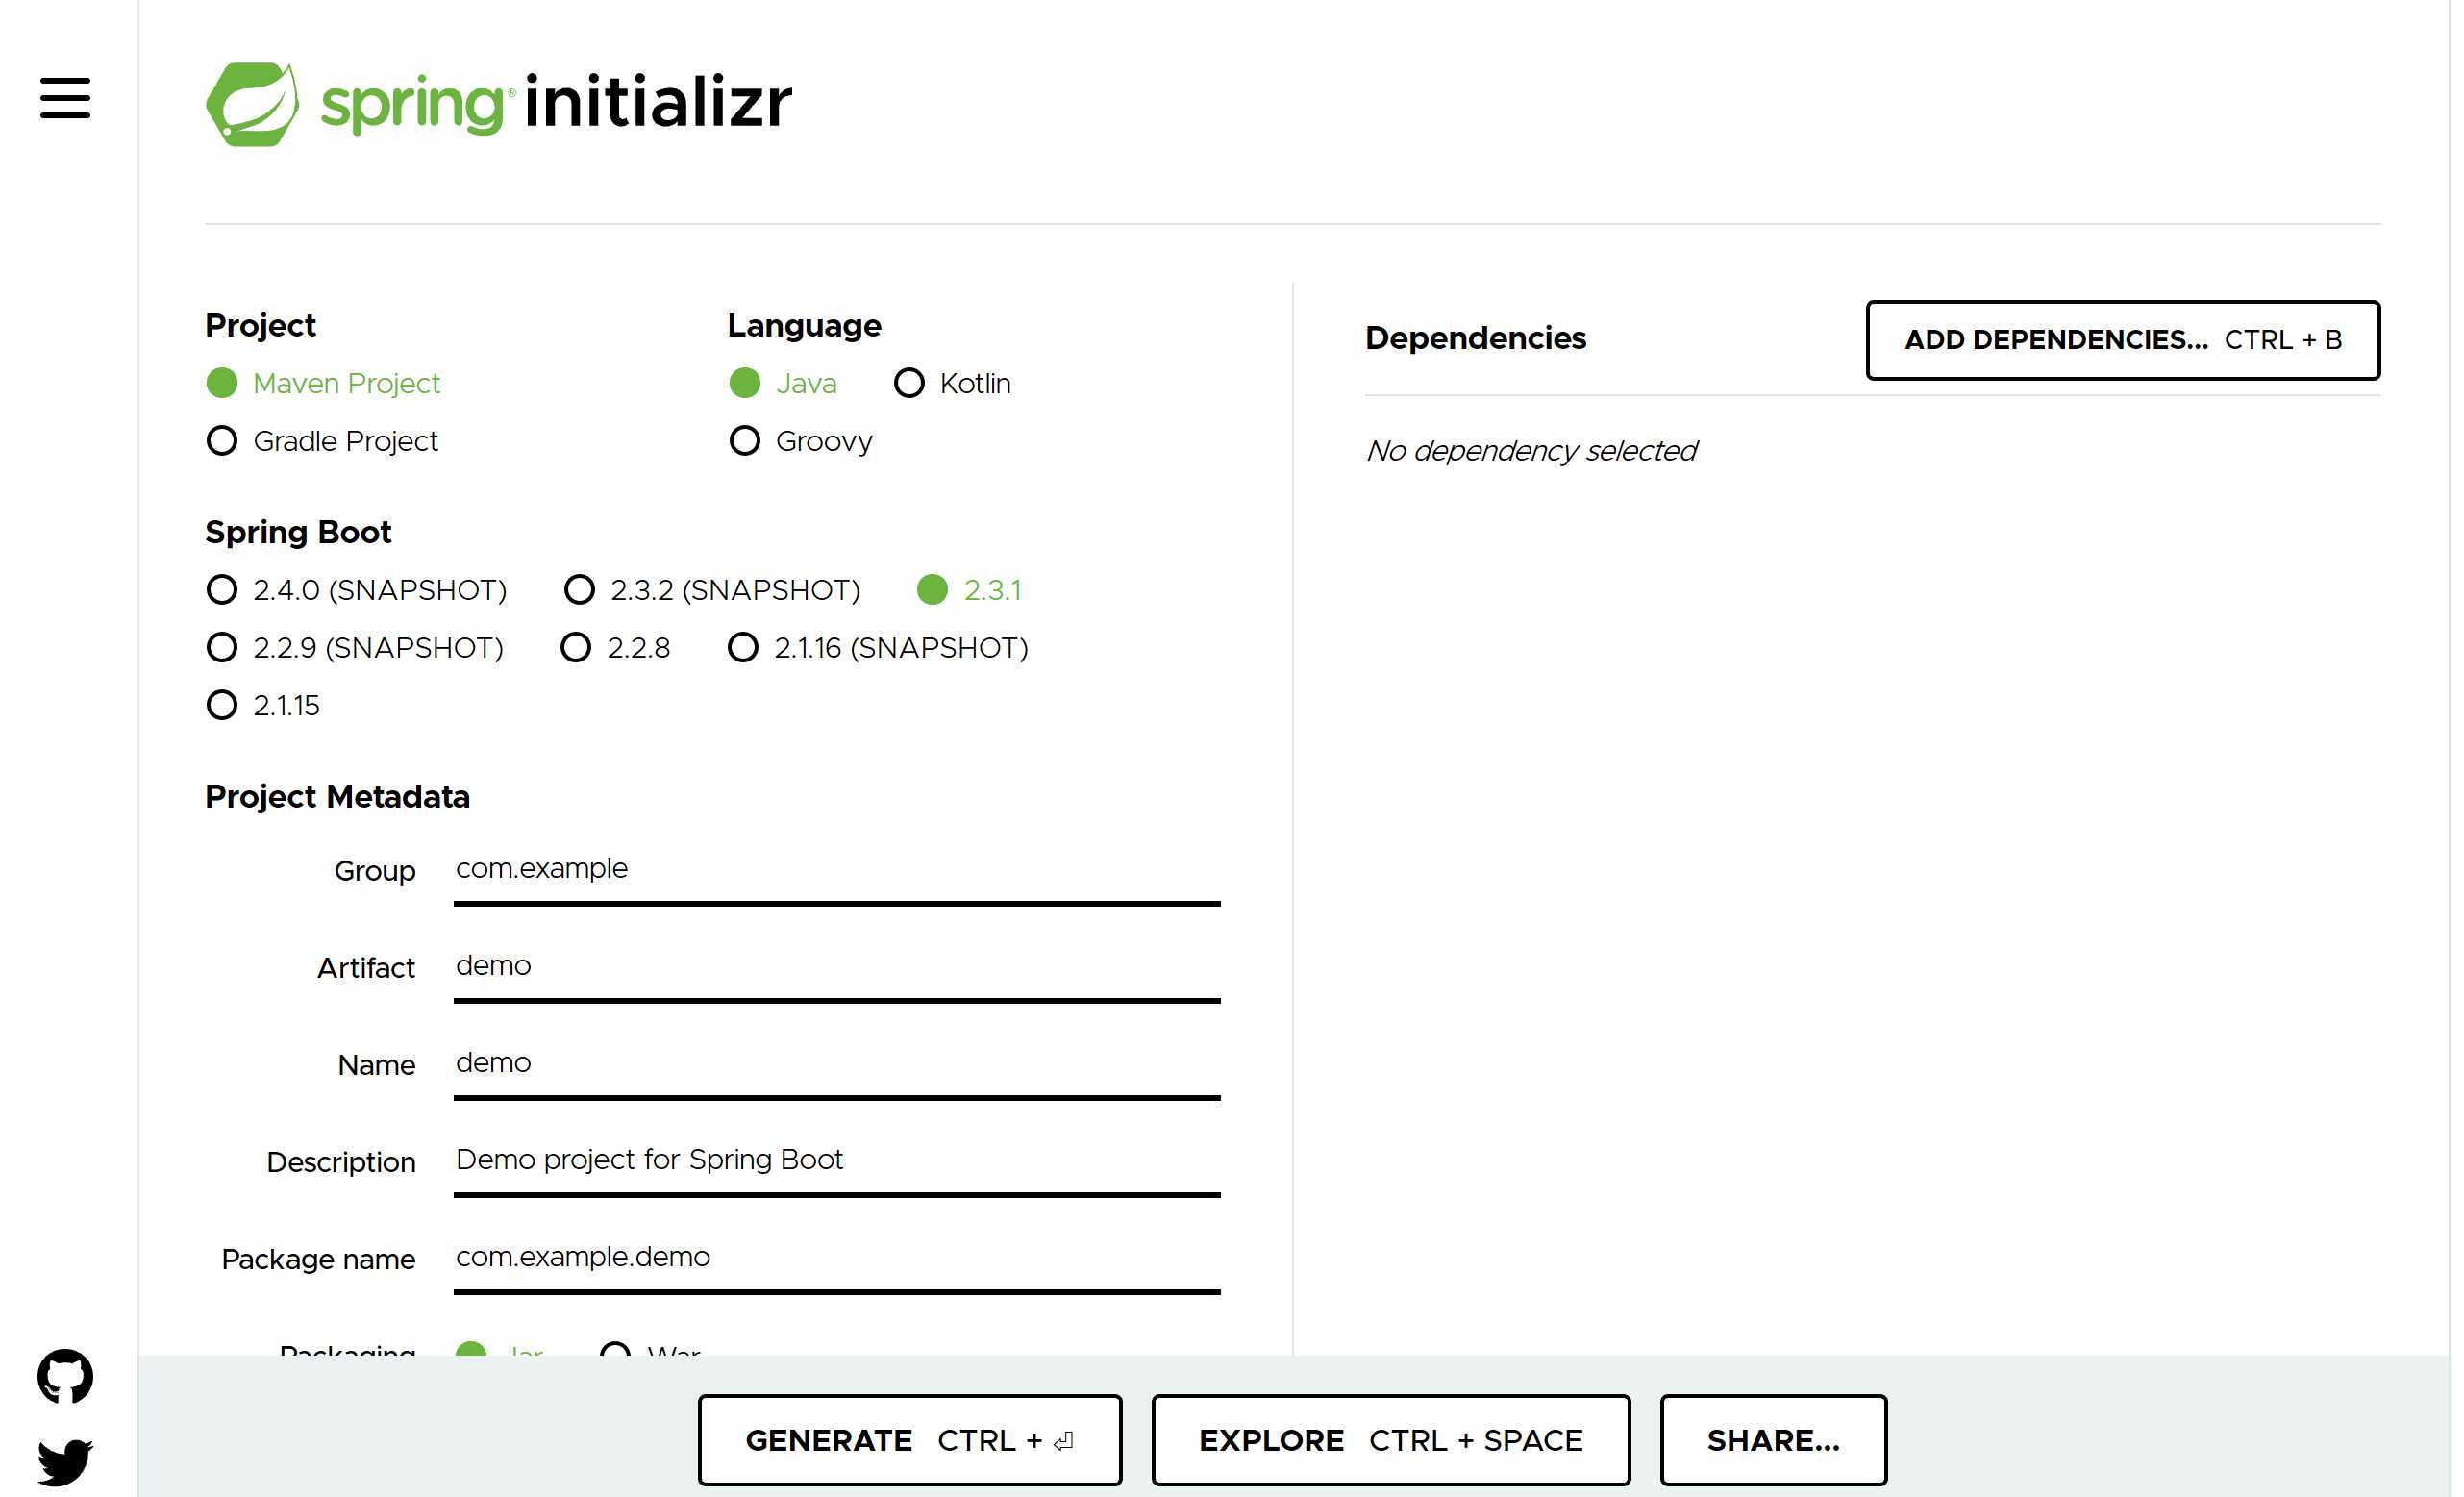
Task: Choose Spring Boot 2.2.9 (SNAPSHOT)
Action: pyautogui.click(x=355, y=648)
